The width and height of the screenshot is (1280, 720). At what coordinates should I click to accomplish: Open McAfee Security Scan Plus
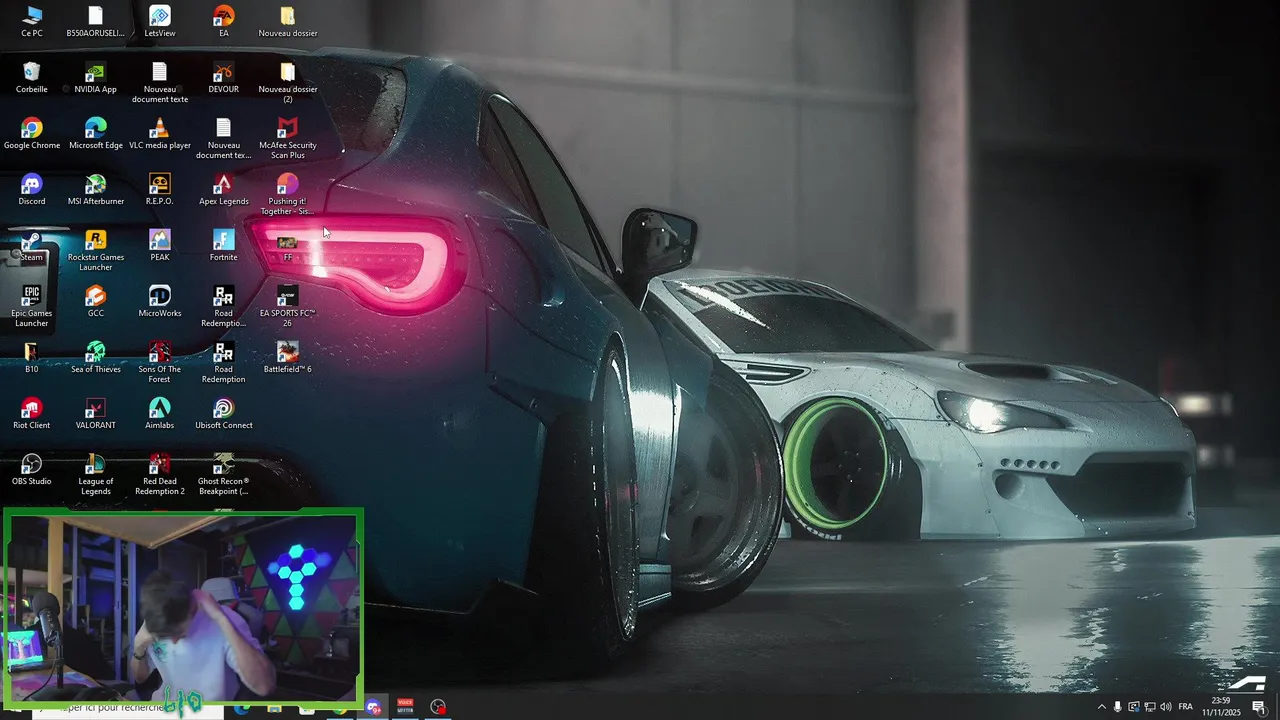[288, 139]
